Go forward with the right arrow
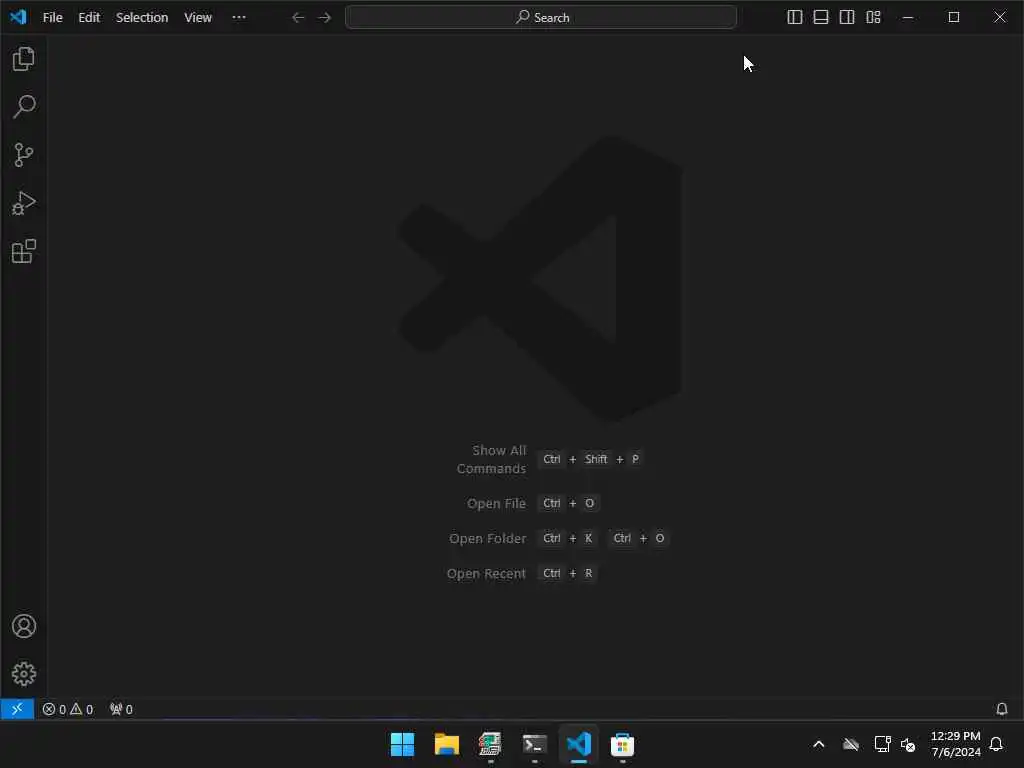The image size is (1024, 768). pos(325,18)
